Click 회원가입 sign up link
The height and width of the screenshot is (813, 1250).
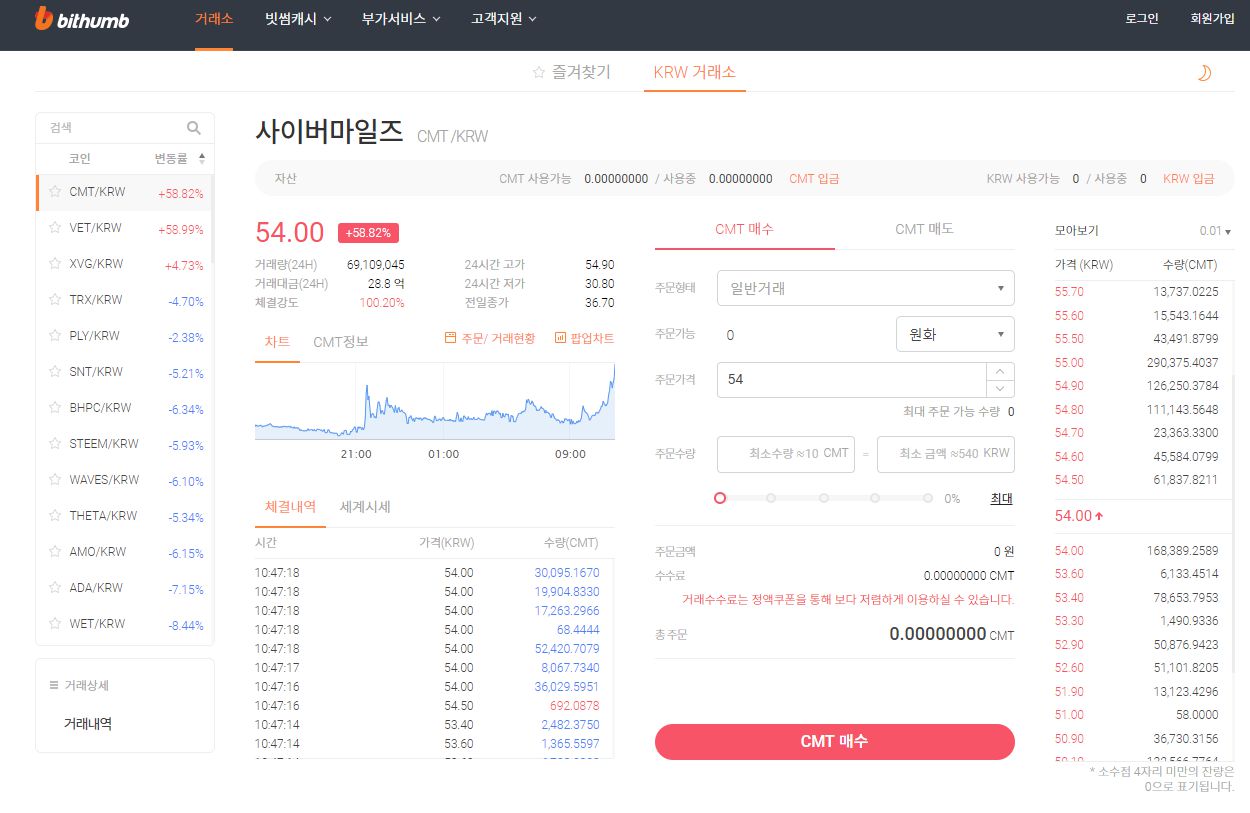(x=1212, y=19)
